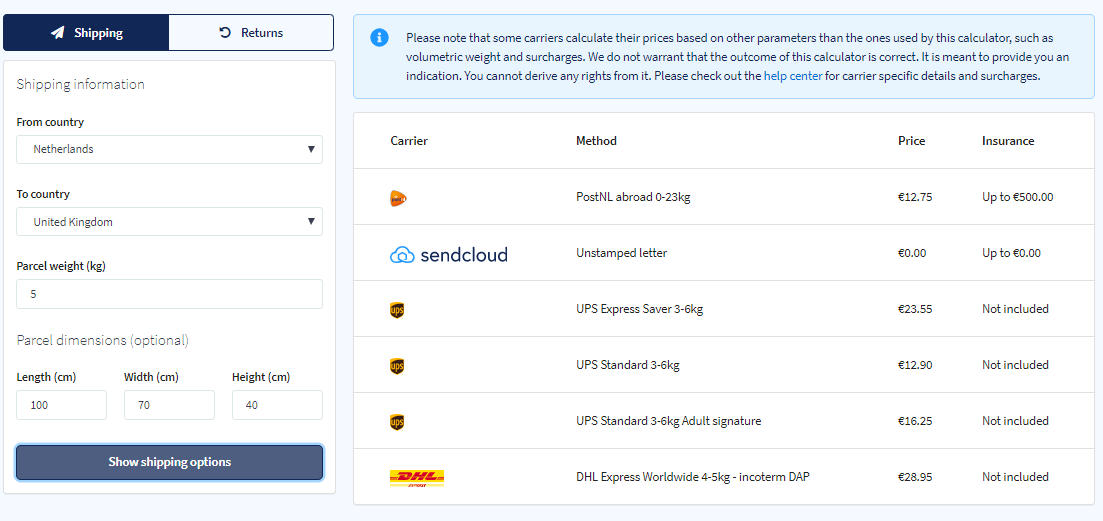Click the Height (cm) input field
This screenshot has width=1103, height=521.
277,405
